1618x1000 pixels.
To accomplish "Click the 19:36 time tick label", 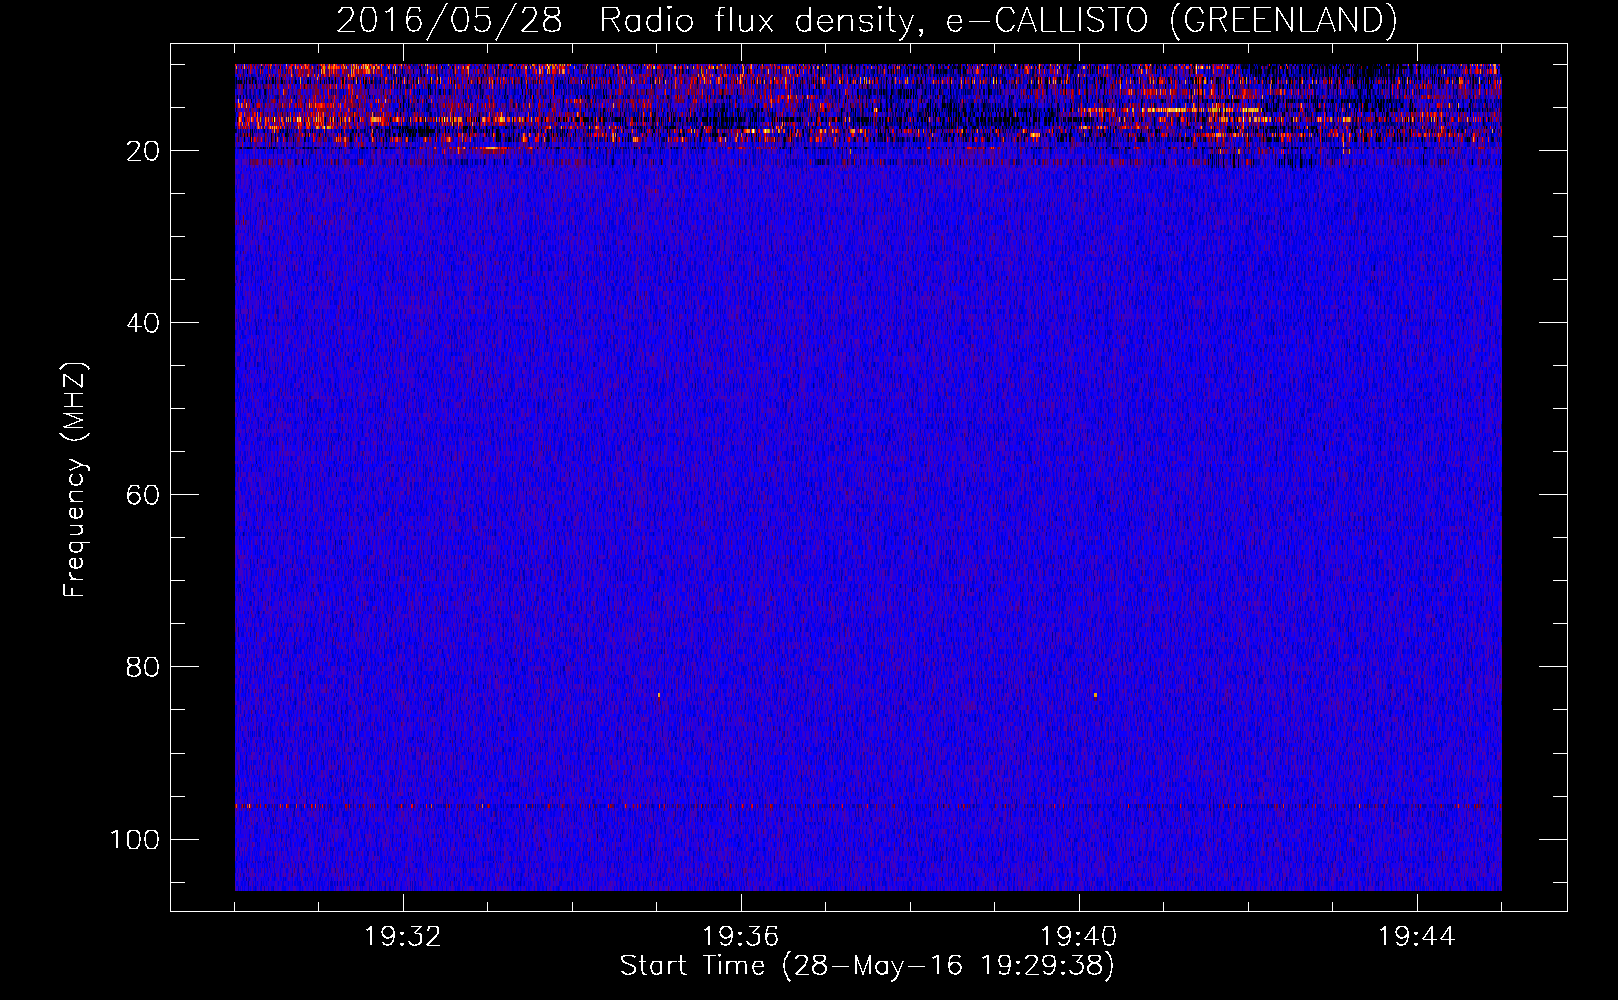I will (741, 937).
